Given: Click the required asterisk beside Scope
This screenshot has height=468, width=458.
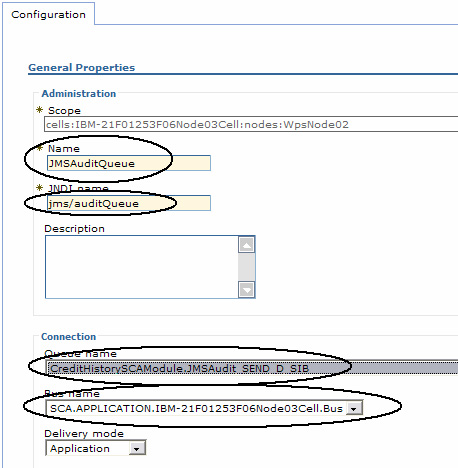Looking at the screenshot, I should pyautogui.click(x=40, y=110).
